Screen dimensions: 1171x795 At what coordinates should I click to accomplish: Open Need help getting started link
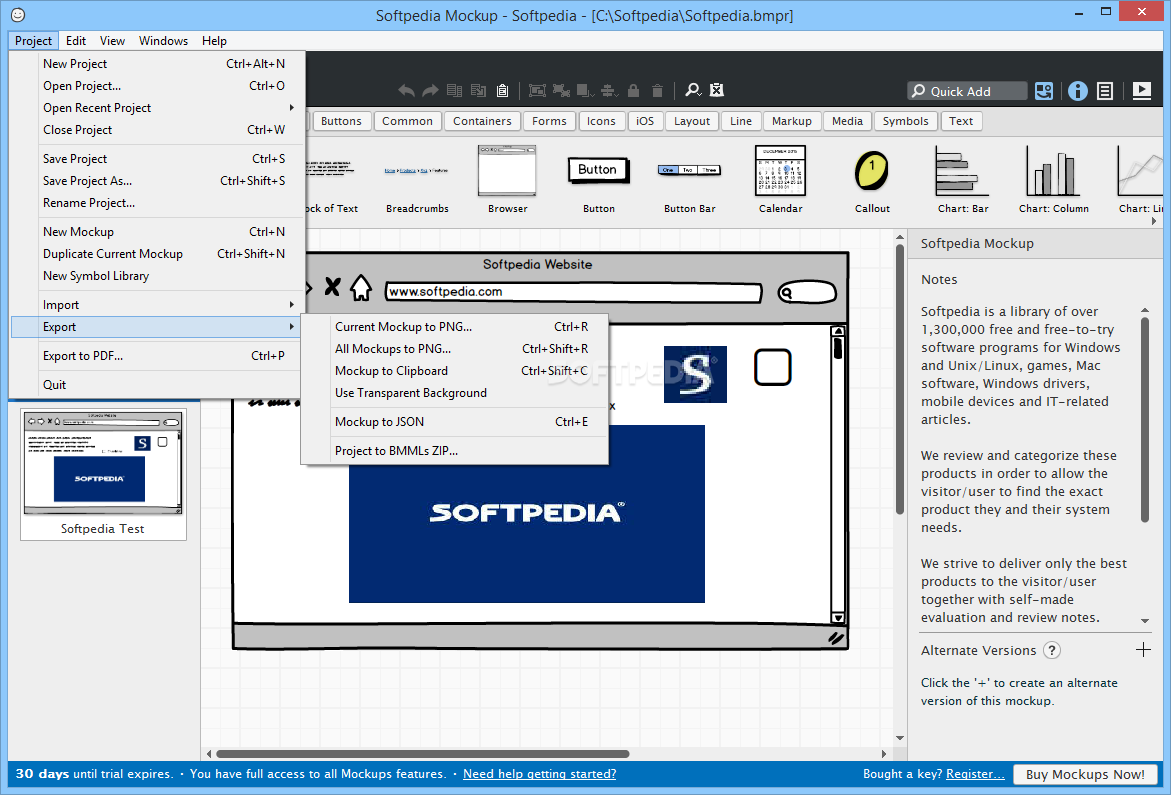coord(539,774)
